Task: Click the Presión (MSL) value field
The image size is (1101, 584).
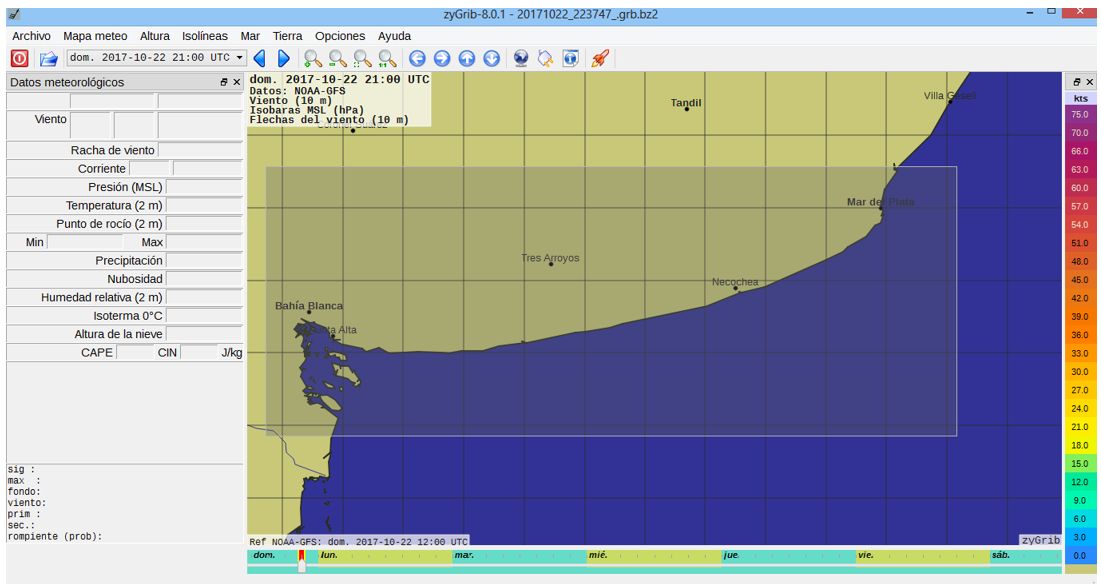Action: pos(204,187)
